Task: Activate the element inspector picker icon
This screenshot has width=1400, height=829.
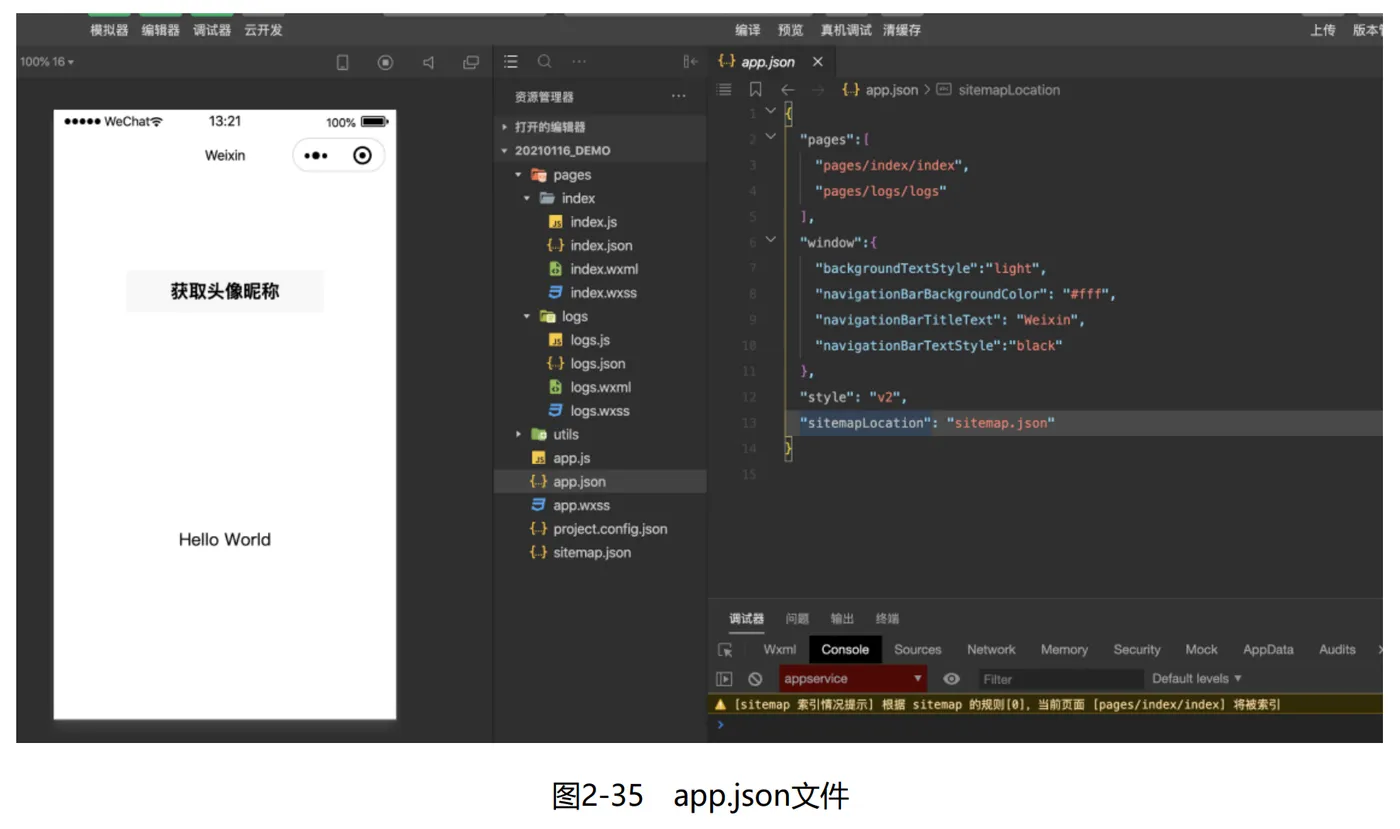Action: click(x=725, y=650)
